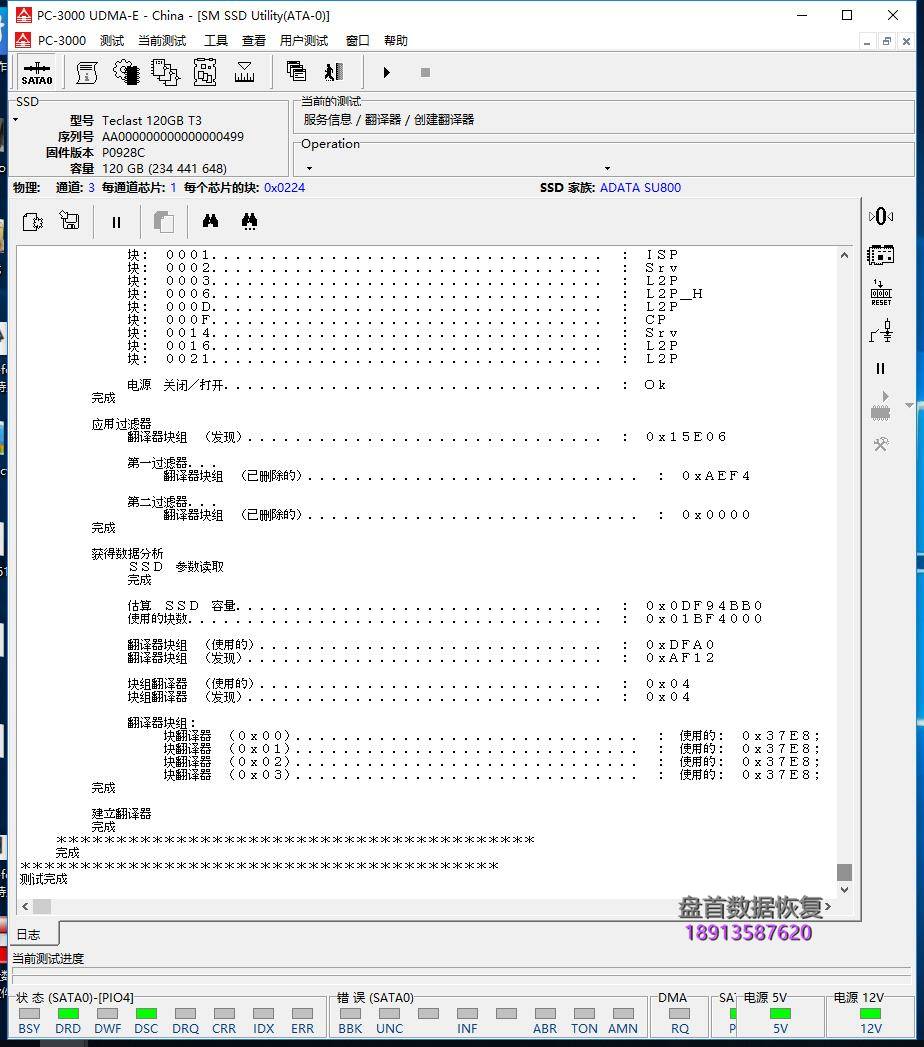Click the SATA0 port selector icon
Image resolution: width=924 pixels, height=1047 pixels.
(x=37, y=72)
